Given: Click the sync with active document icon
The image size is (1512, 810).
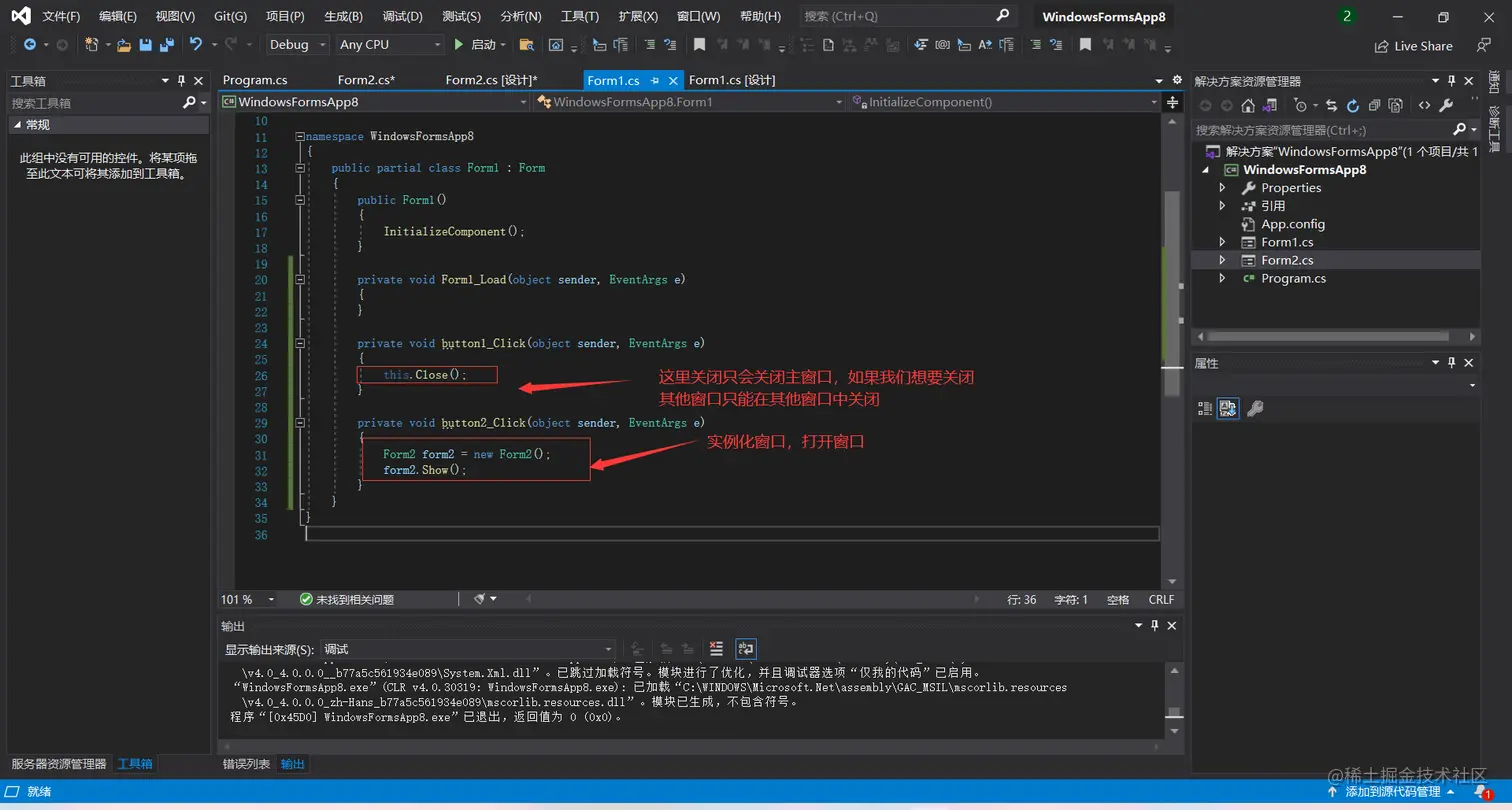Looking at the screenshot, I should (1332, 105).
